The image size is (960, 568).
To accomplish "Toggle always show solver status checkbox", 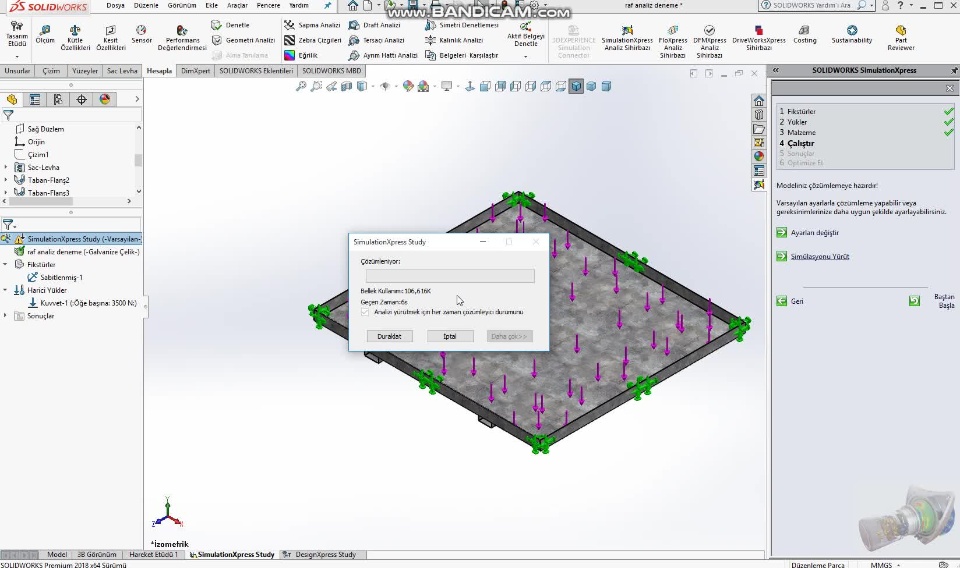I will click(366, 312).
